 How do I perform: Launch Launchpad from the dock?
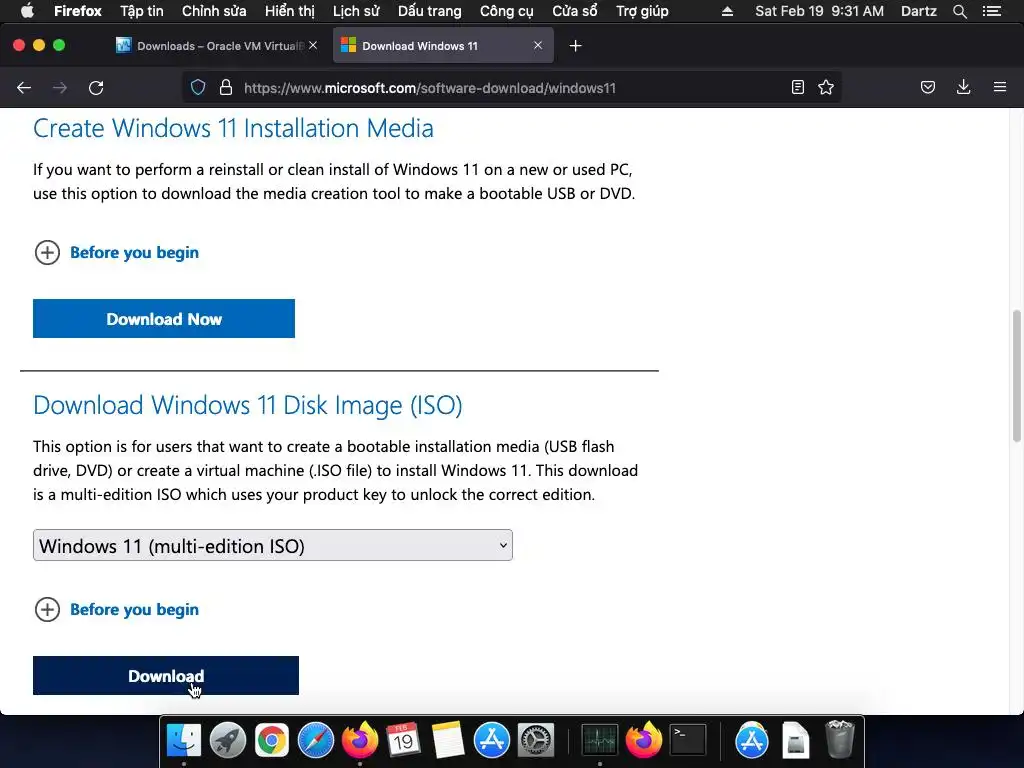[228, 741]
